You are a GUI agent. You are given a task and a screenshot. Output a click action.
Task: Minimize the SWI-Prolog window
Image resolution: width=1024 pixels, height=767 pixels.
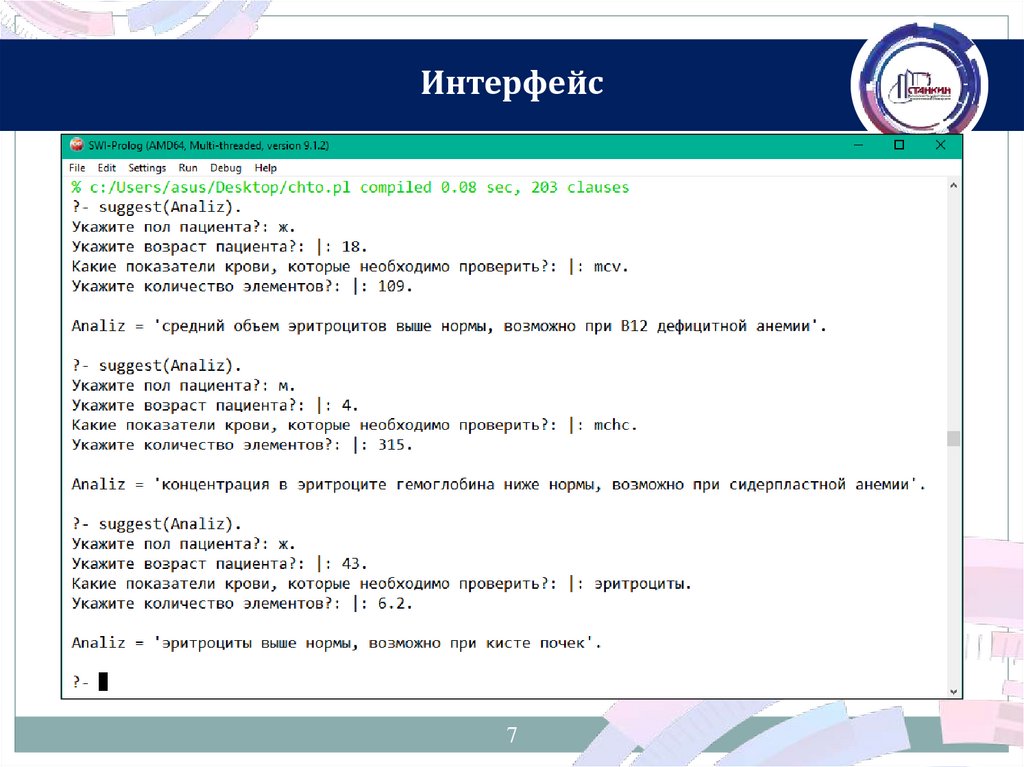(858, 145)
